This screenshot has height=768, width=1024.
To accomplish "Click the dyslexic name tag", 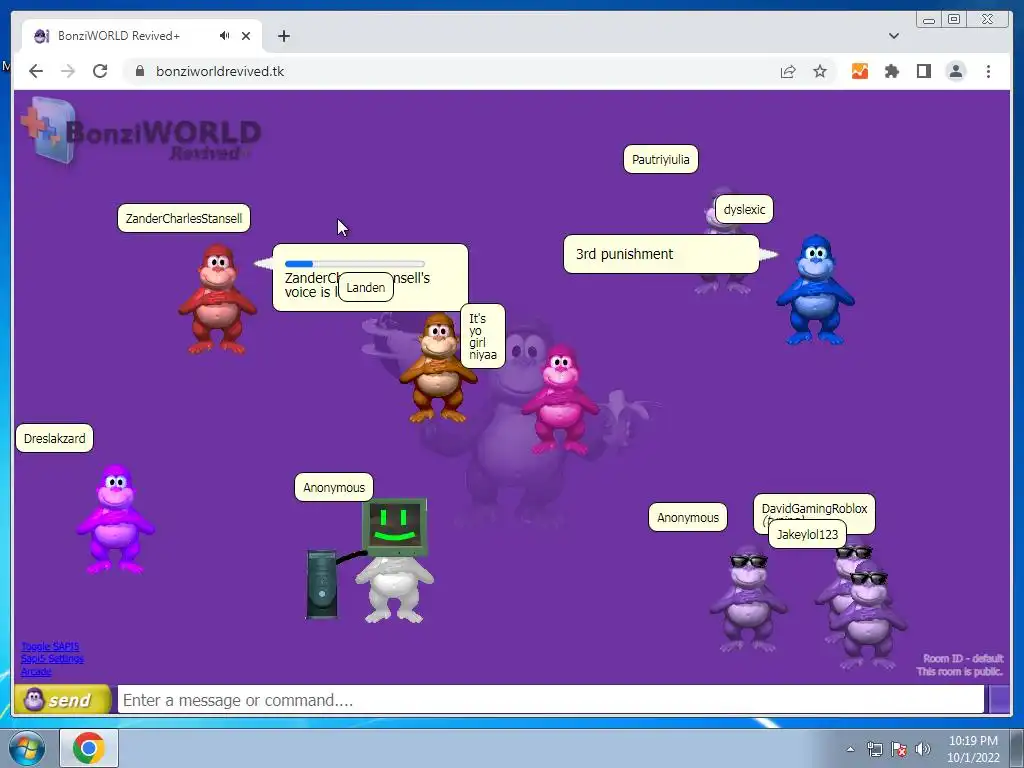I will 744,210.
